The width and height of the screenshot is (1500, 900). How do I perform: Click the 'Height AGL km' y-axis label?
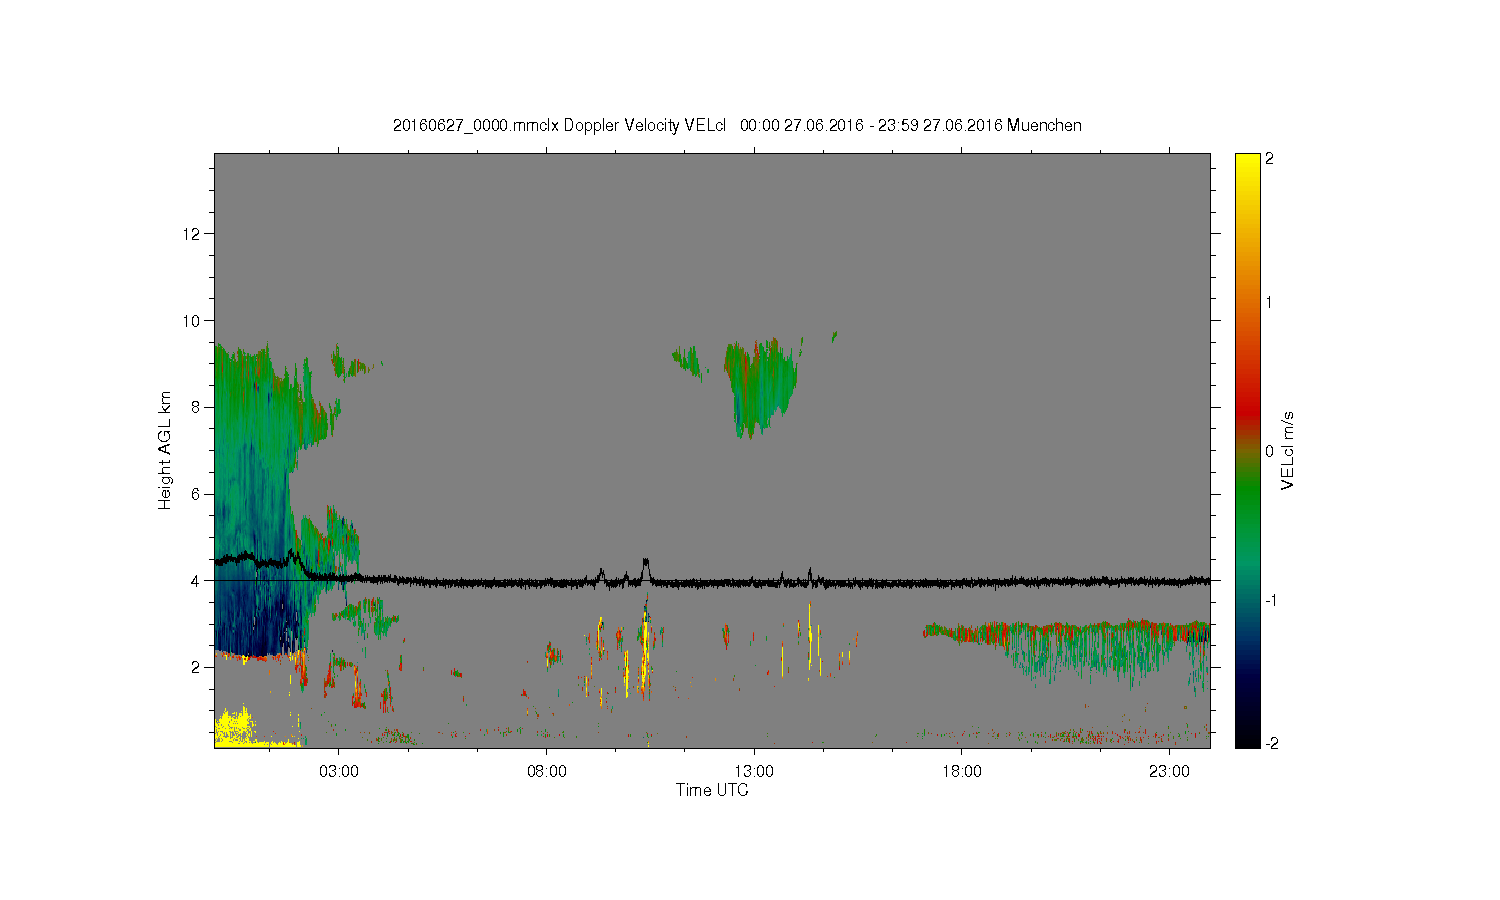165,450
